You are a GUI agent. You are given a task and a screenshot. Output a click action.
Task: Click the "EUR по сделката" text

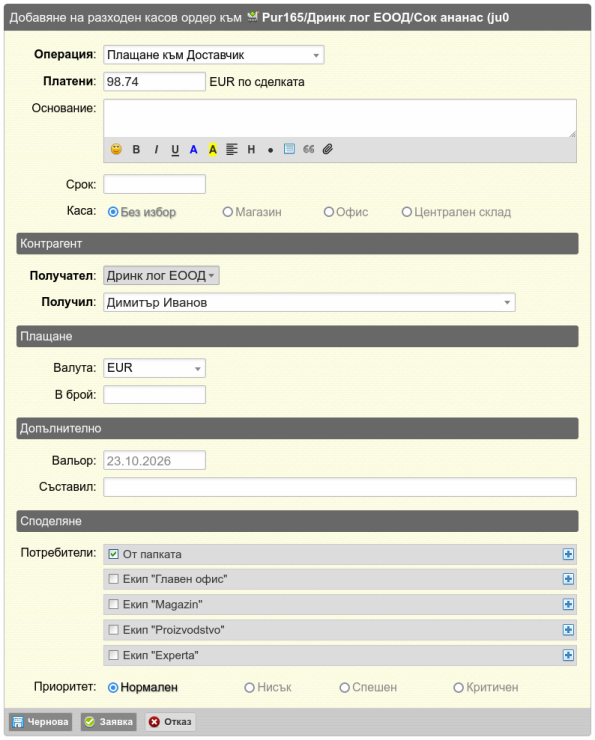[257, 82]
